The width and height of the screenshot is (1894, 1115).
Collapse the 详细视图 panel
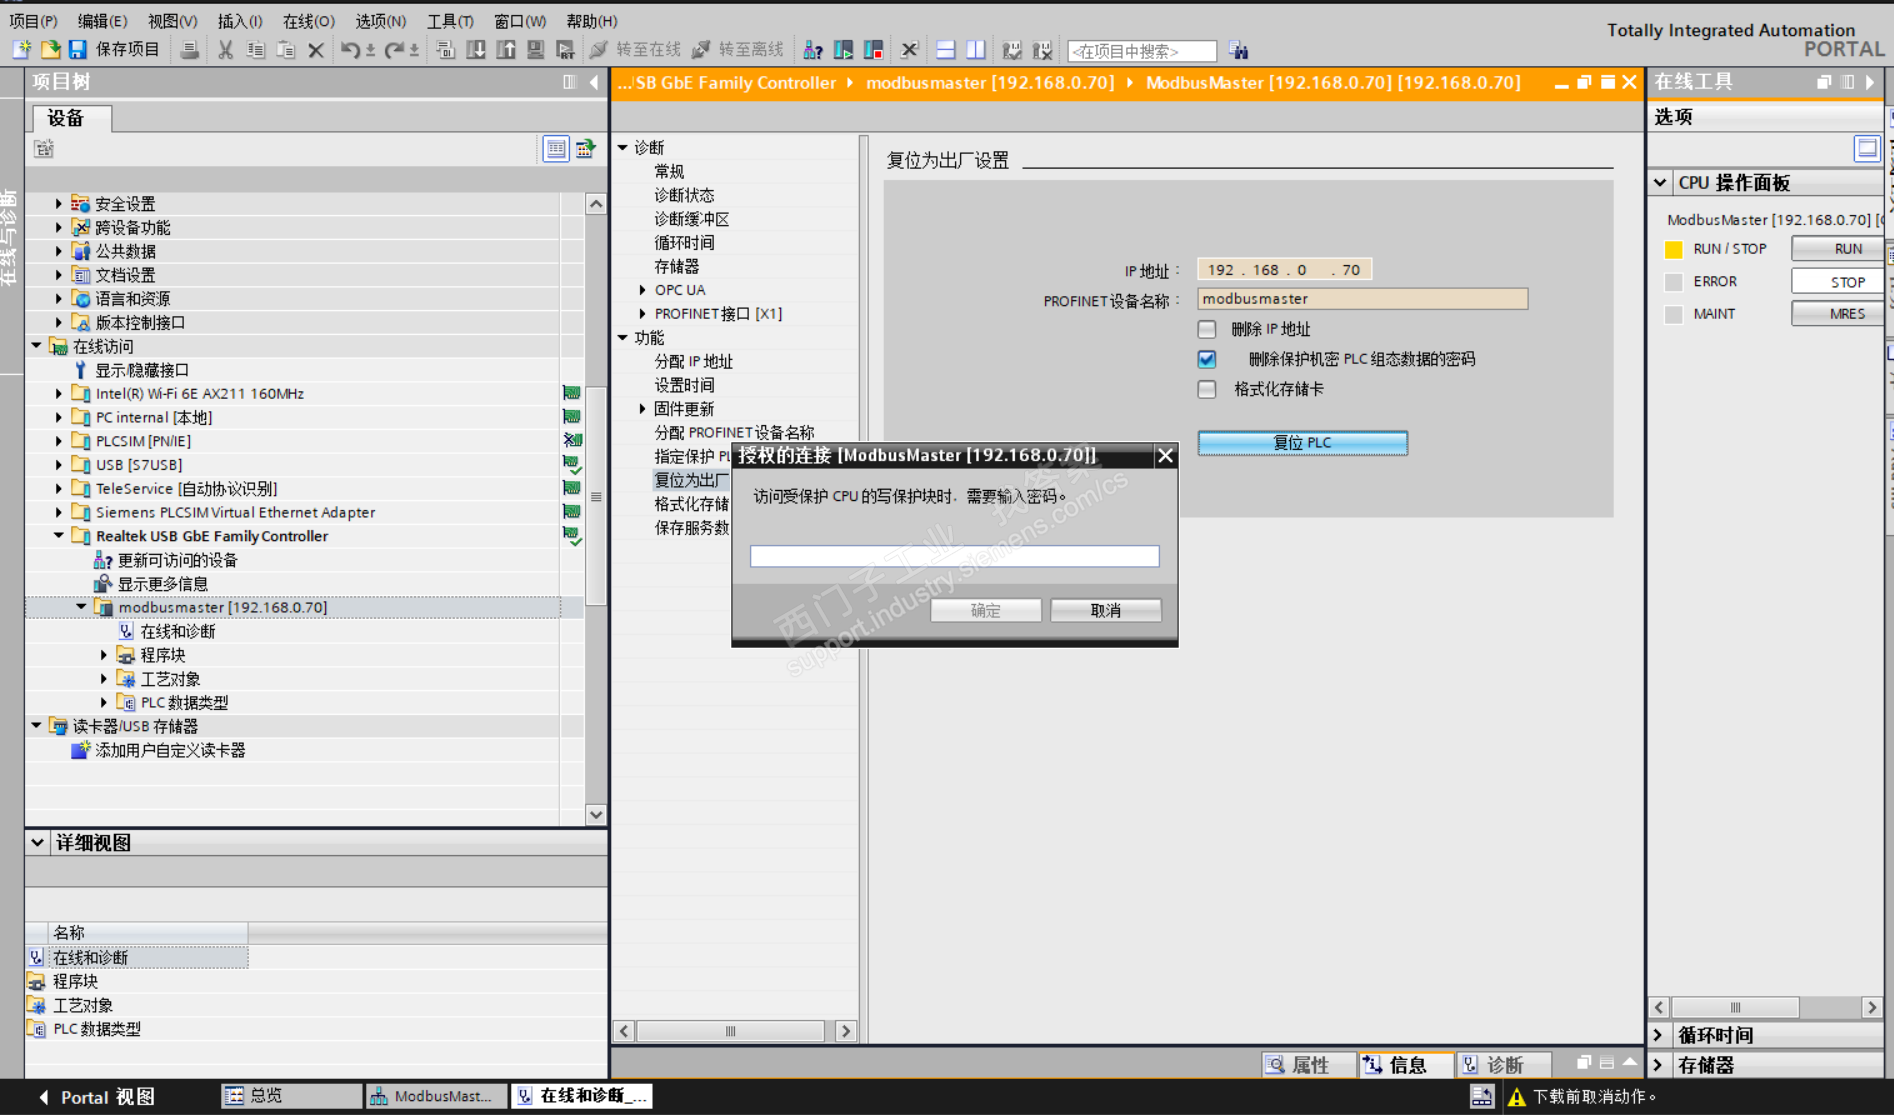(37, 843)
